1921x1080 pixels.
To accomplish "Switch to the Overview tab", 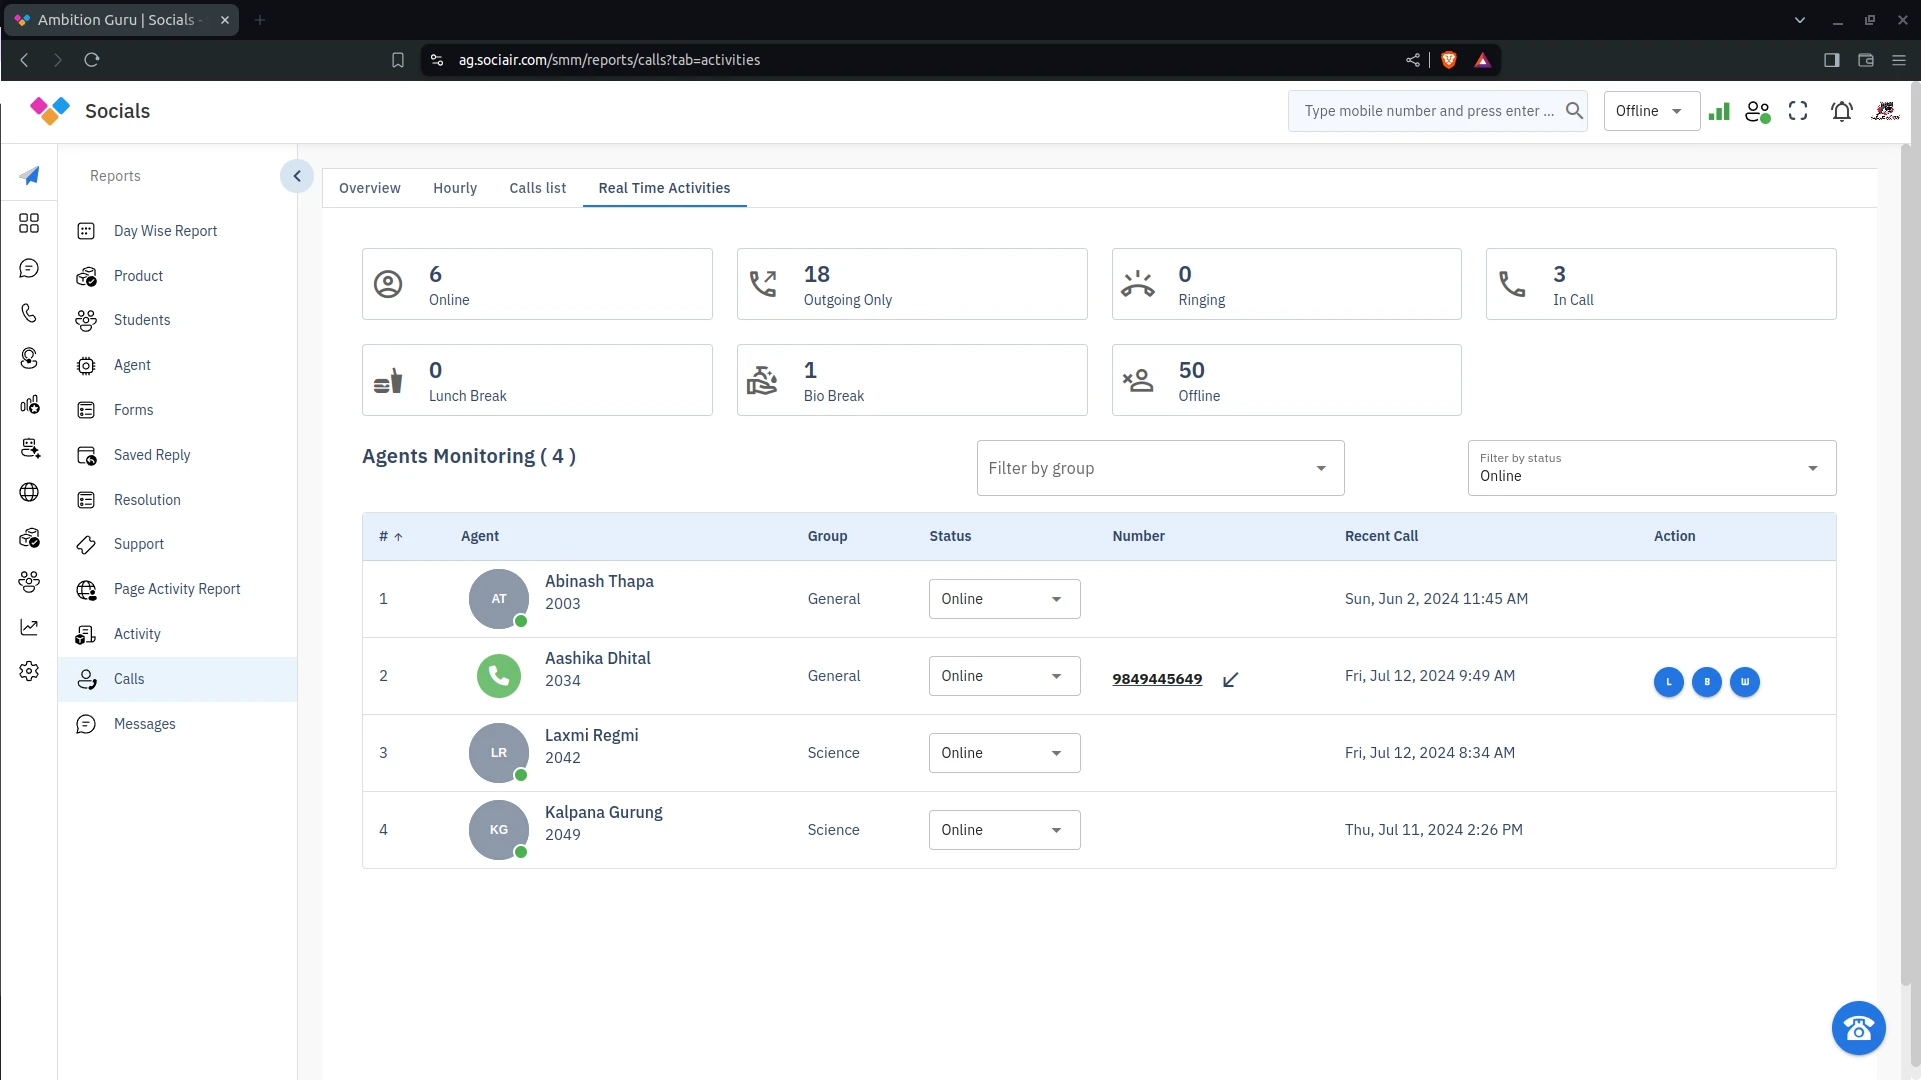I will 369,188.
